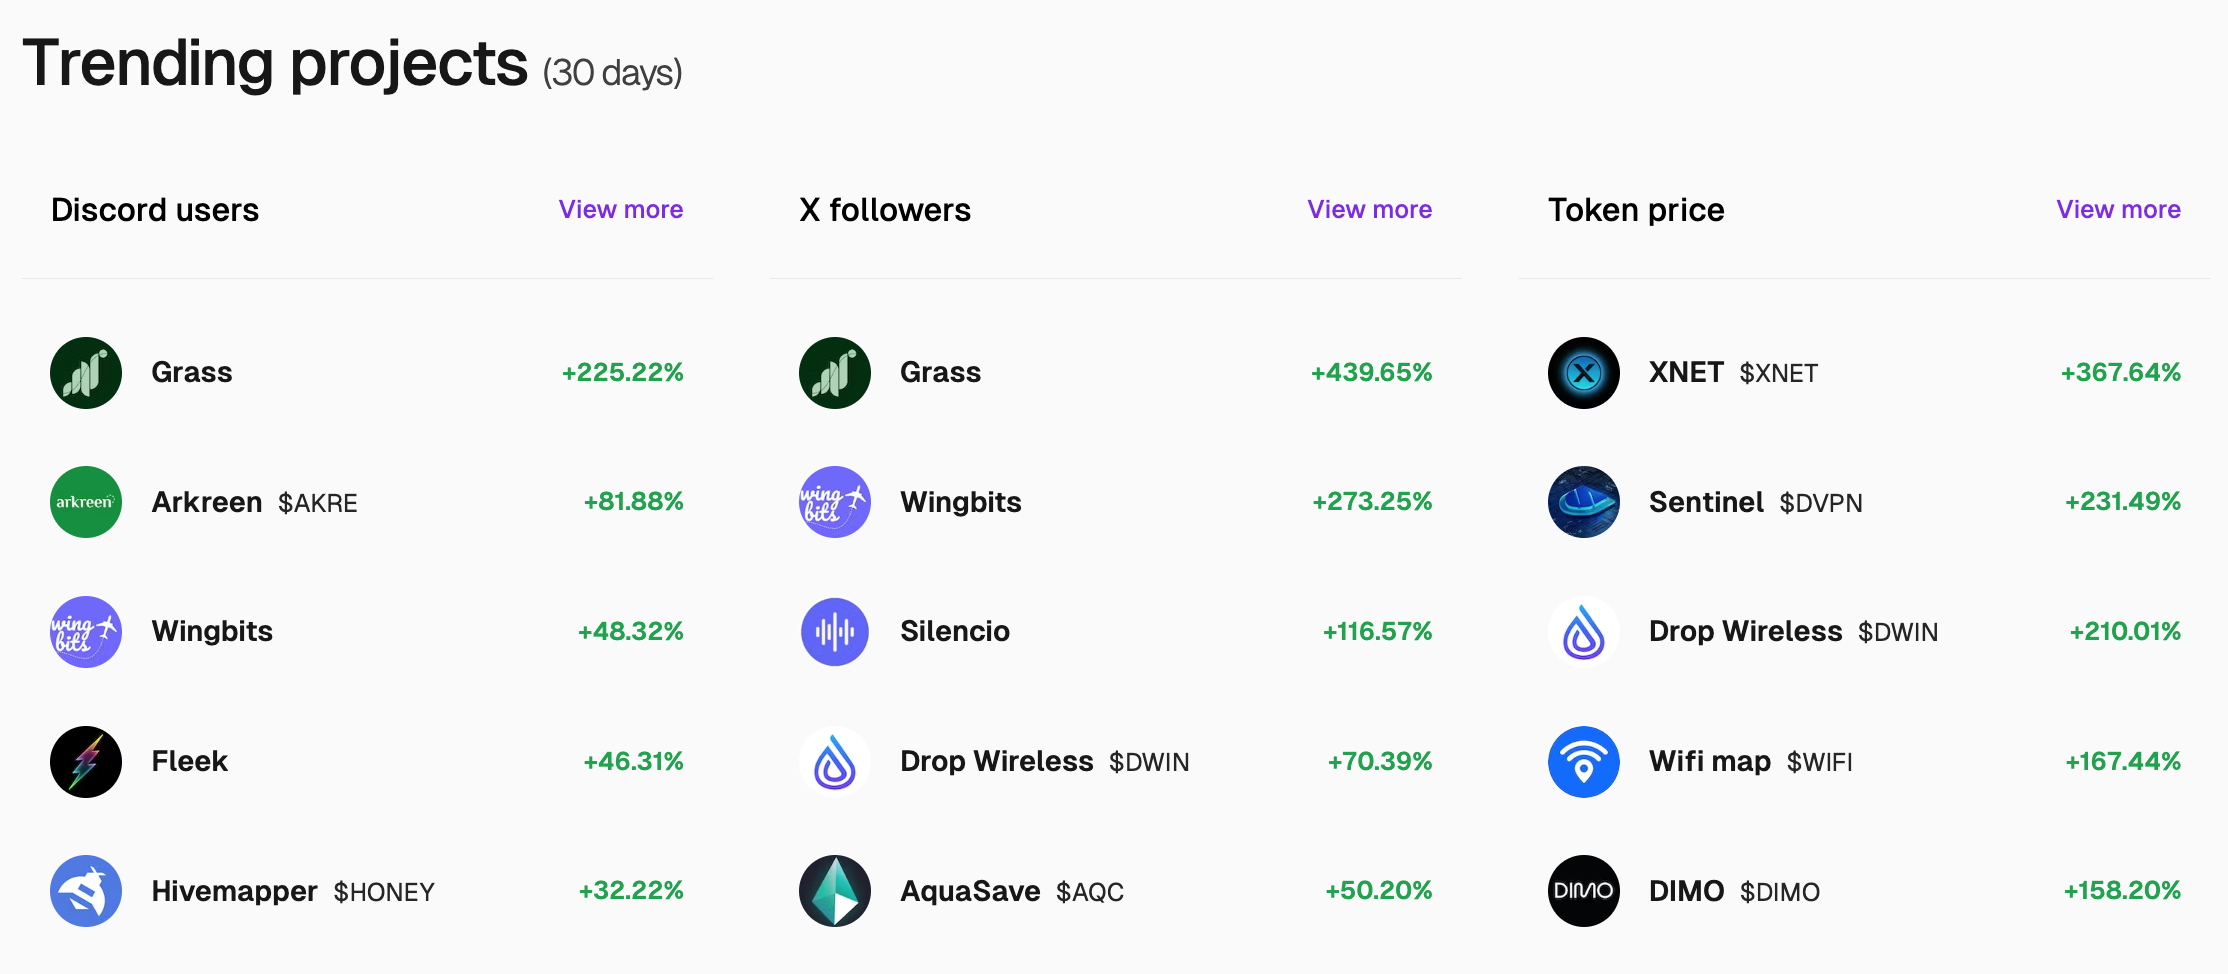The width and height of the screenshot is (2228, 974).
Task: Open Grass under X followers list
Action: click(940, 373)
